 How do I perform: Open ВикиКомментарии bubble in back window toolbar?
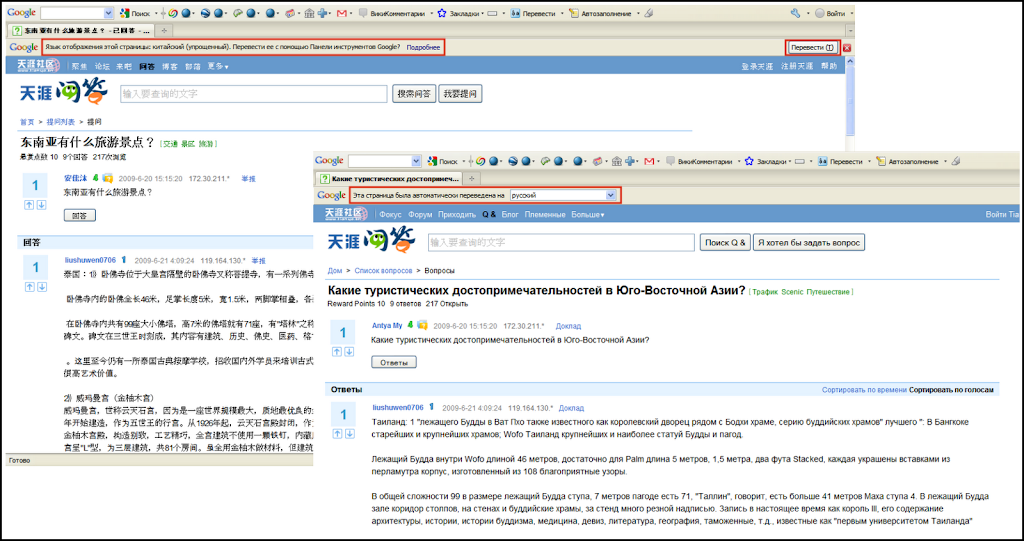pyautogui.click(x=363, y=13)
